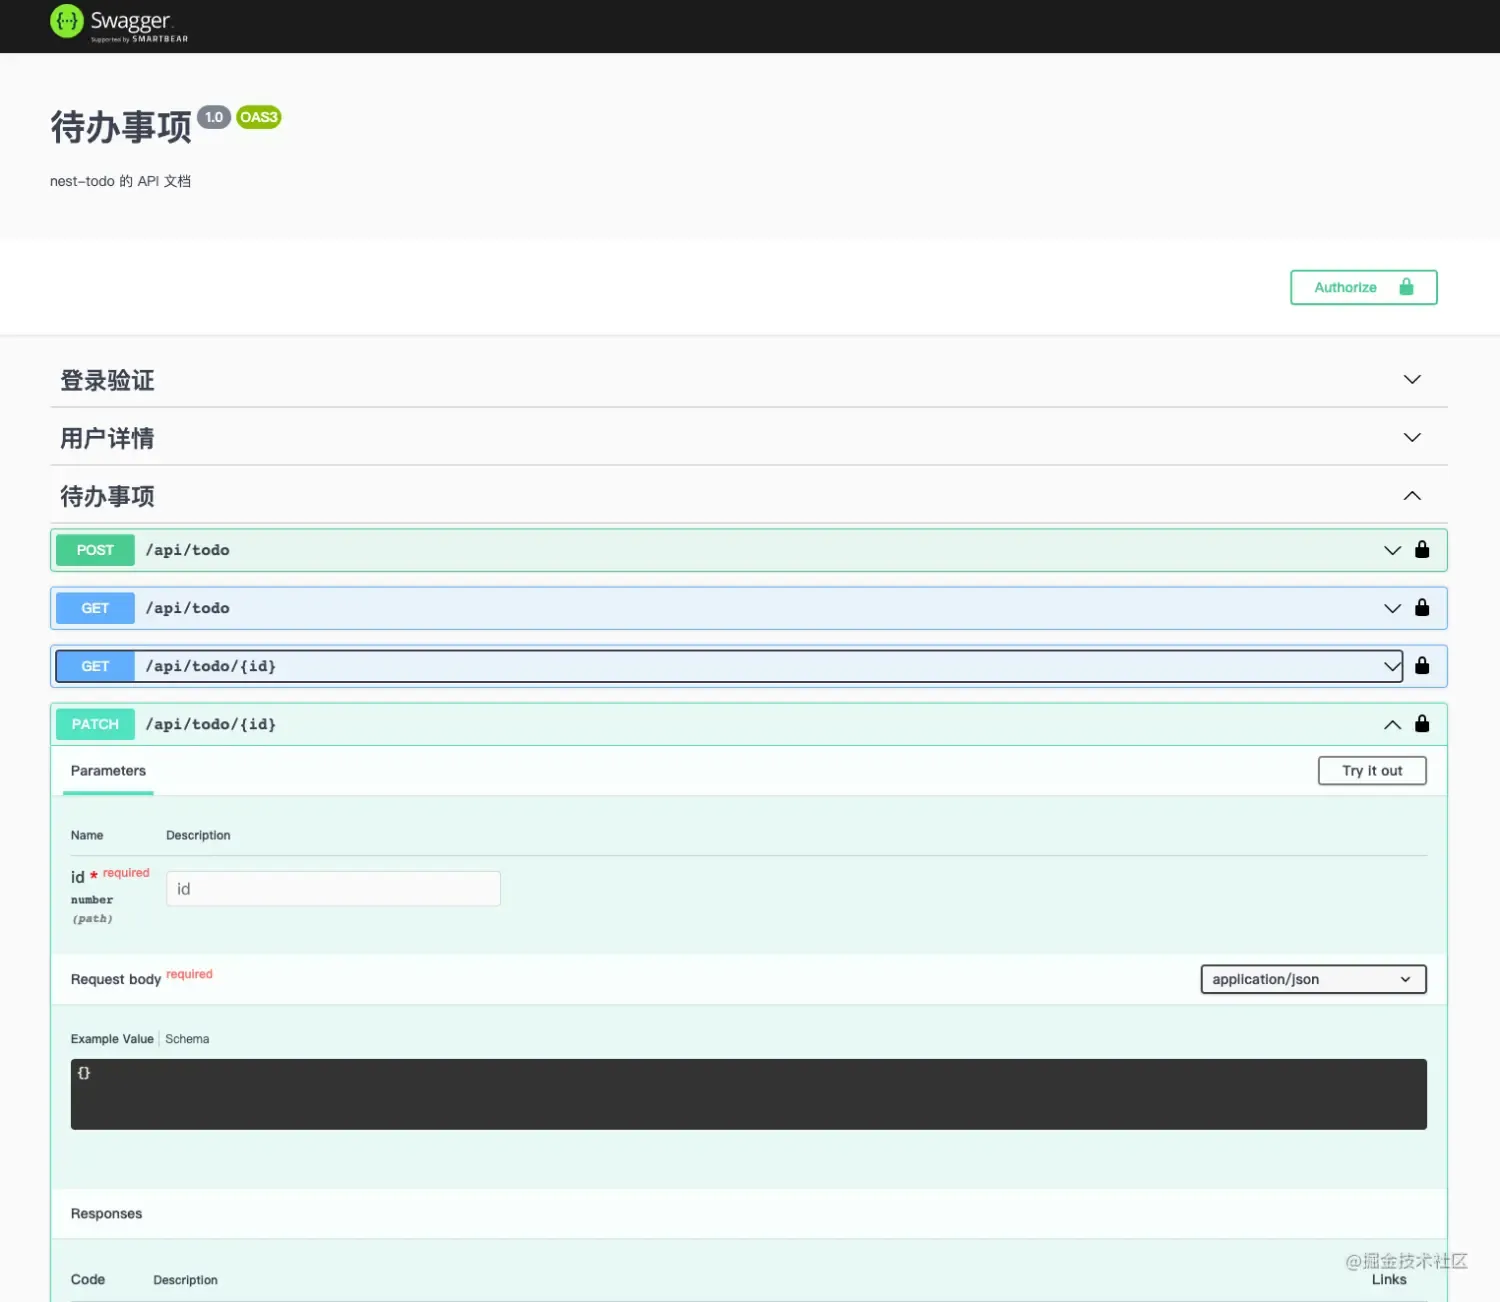Viewport: 1500px width, 1302px height.
Task: Click the OAS3 version badge
Action: pos(258,117)
